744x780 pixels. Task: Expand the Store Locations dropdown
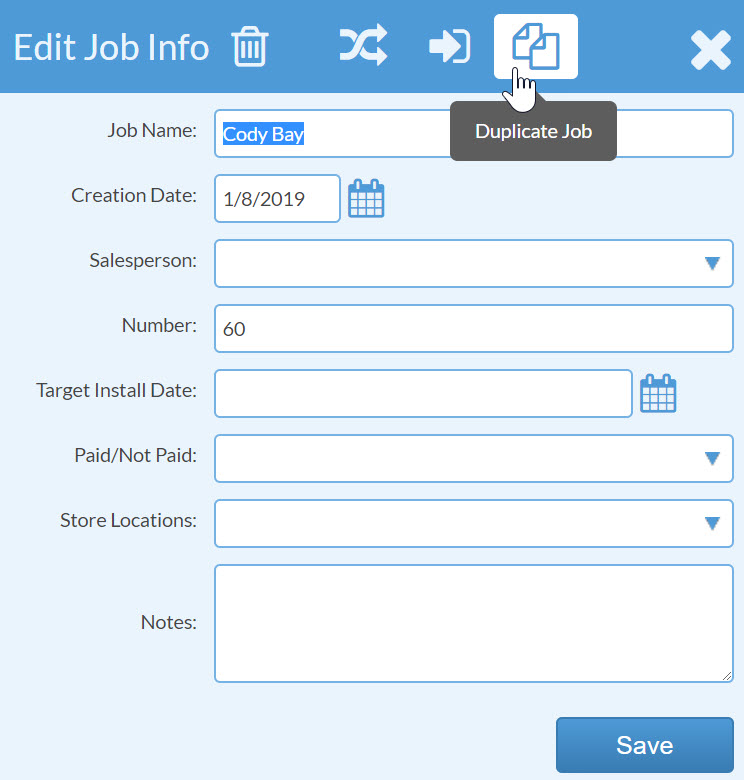473,523
